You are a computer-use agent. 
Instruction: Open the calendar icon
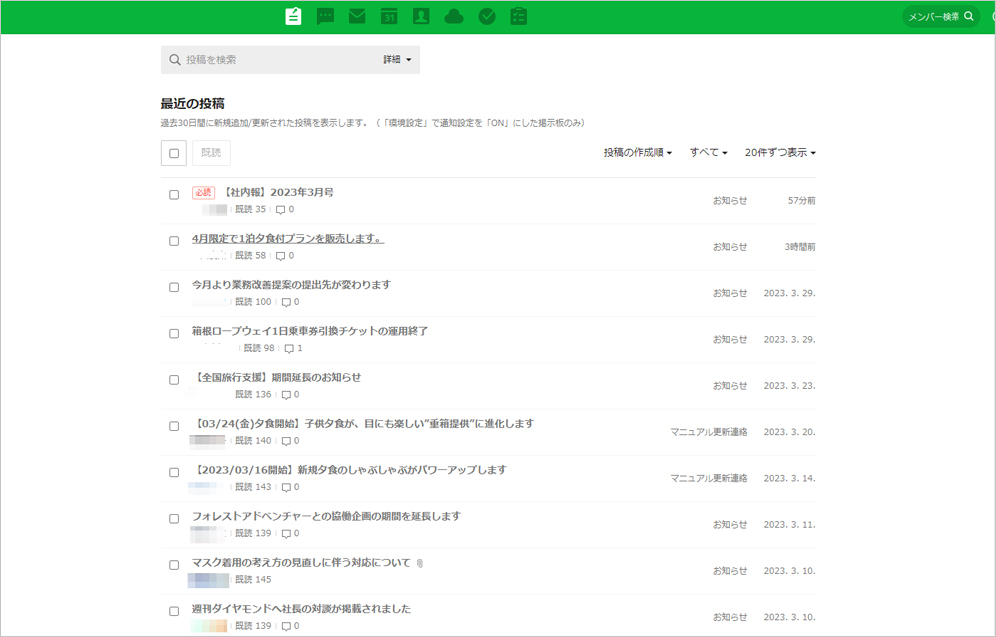point(389,17)
